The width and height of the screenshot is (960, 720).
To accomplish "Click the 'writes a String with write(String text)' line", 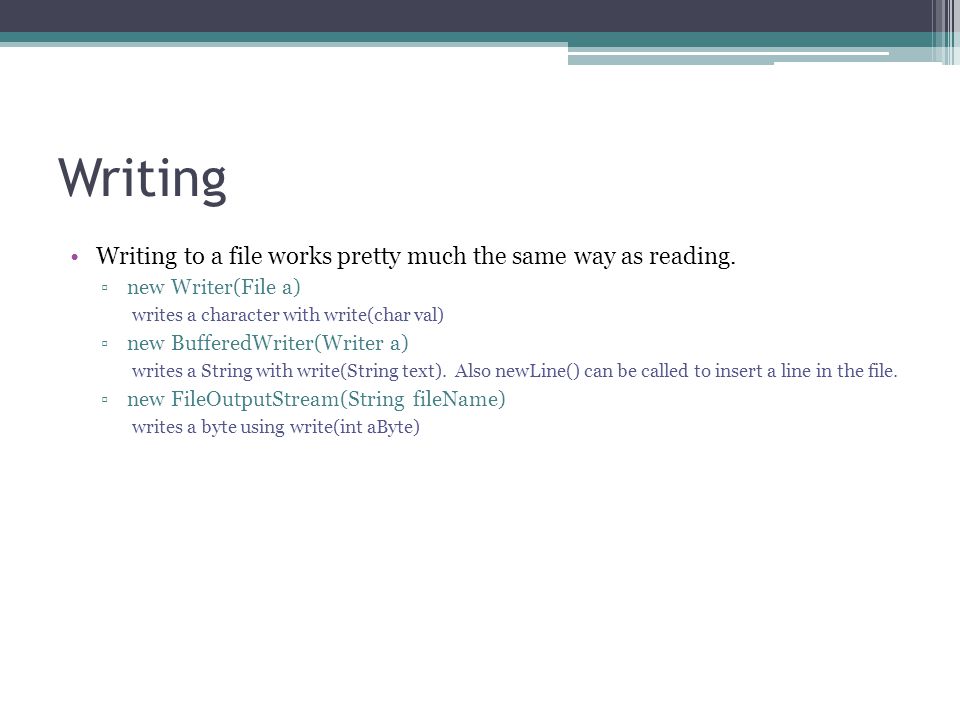I will 514,371.
